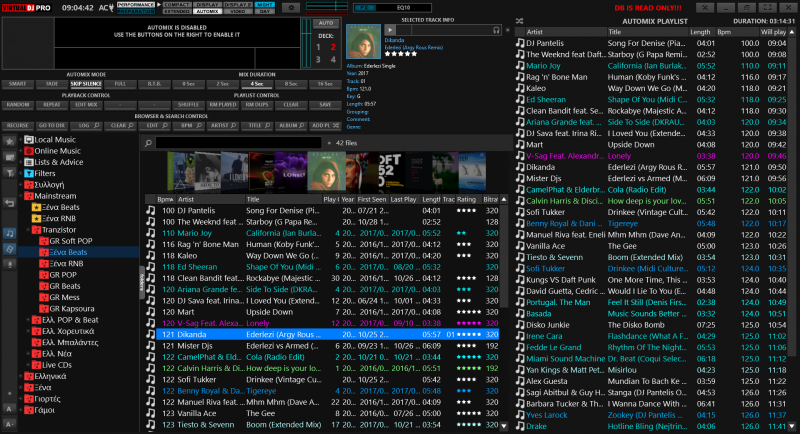Click the AC power plug indicator
The image size is (800, 434).
pos(106,8)
